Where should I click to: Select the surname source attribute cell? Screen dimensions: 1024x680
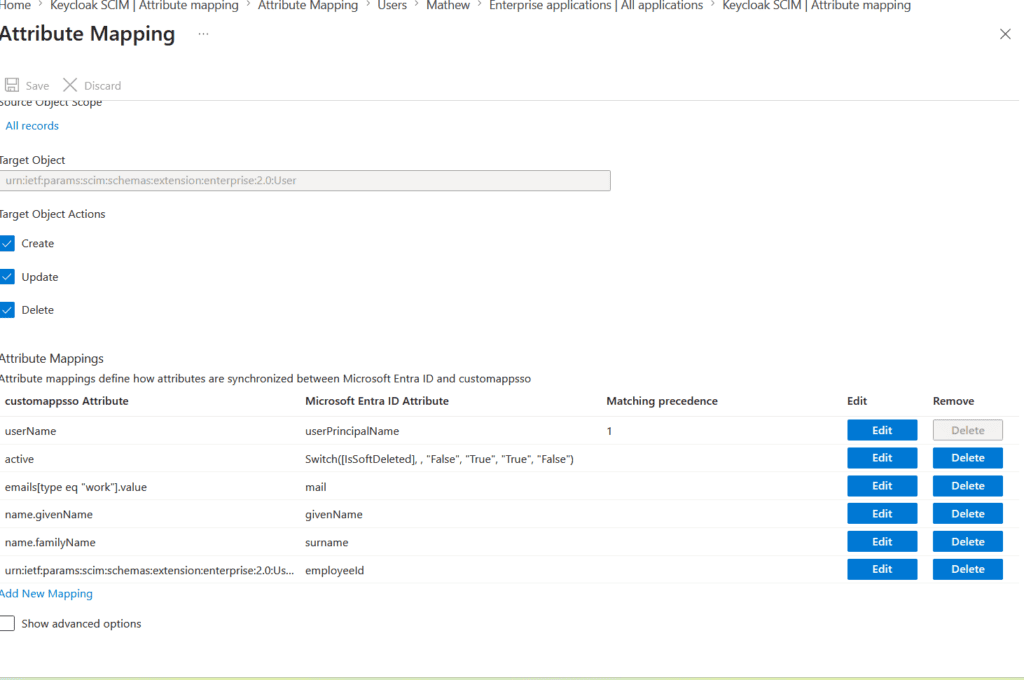point(327,543)
